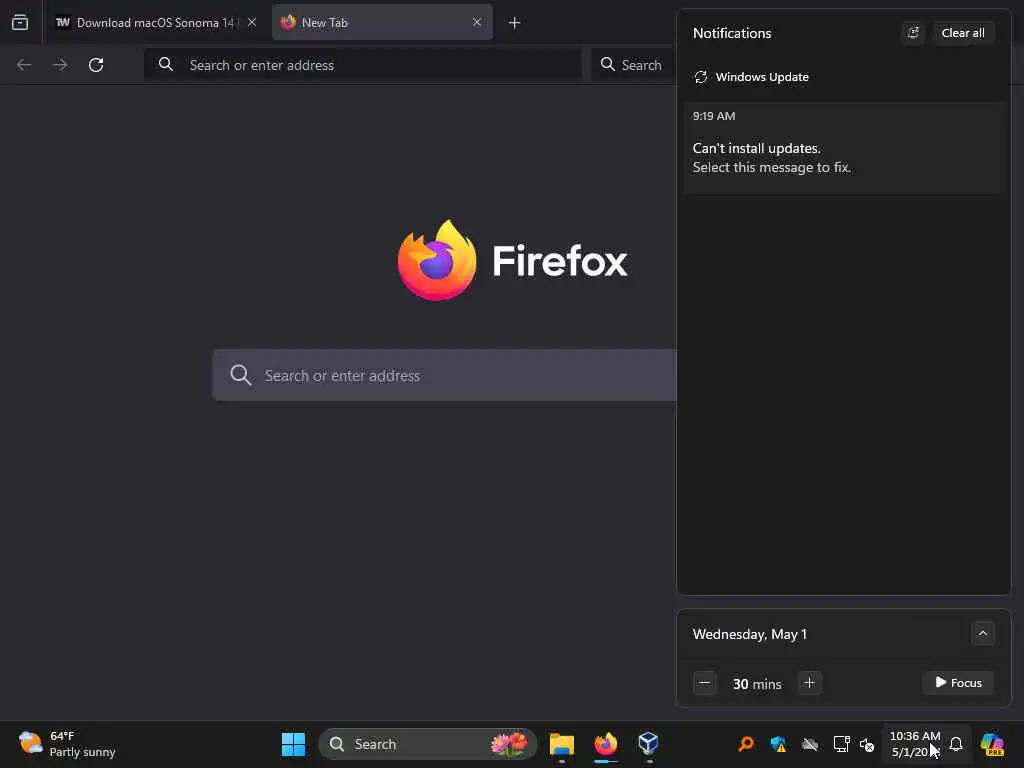This screenshot has height=768, width=1024.
Task: Click the toolbar Search box
Action: click(633, 65)
